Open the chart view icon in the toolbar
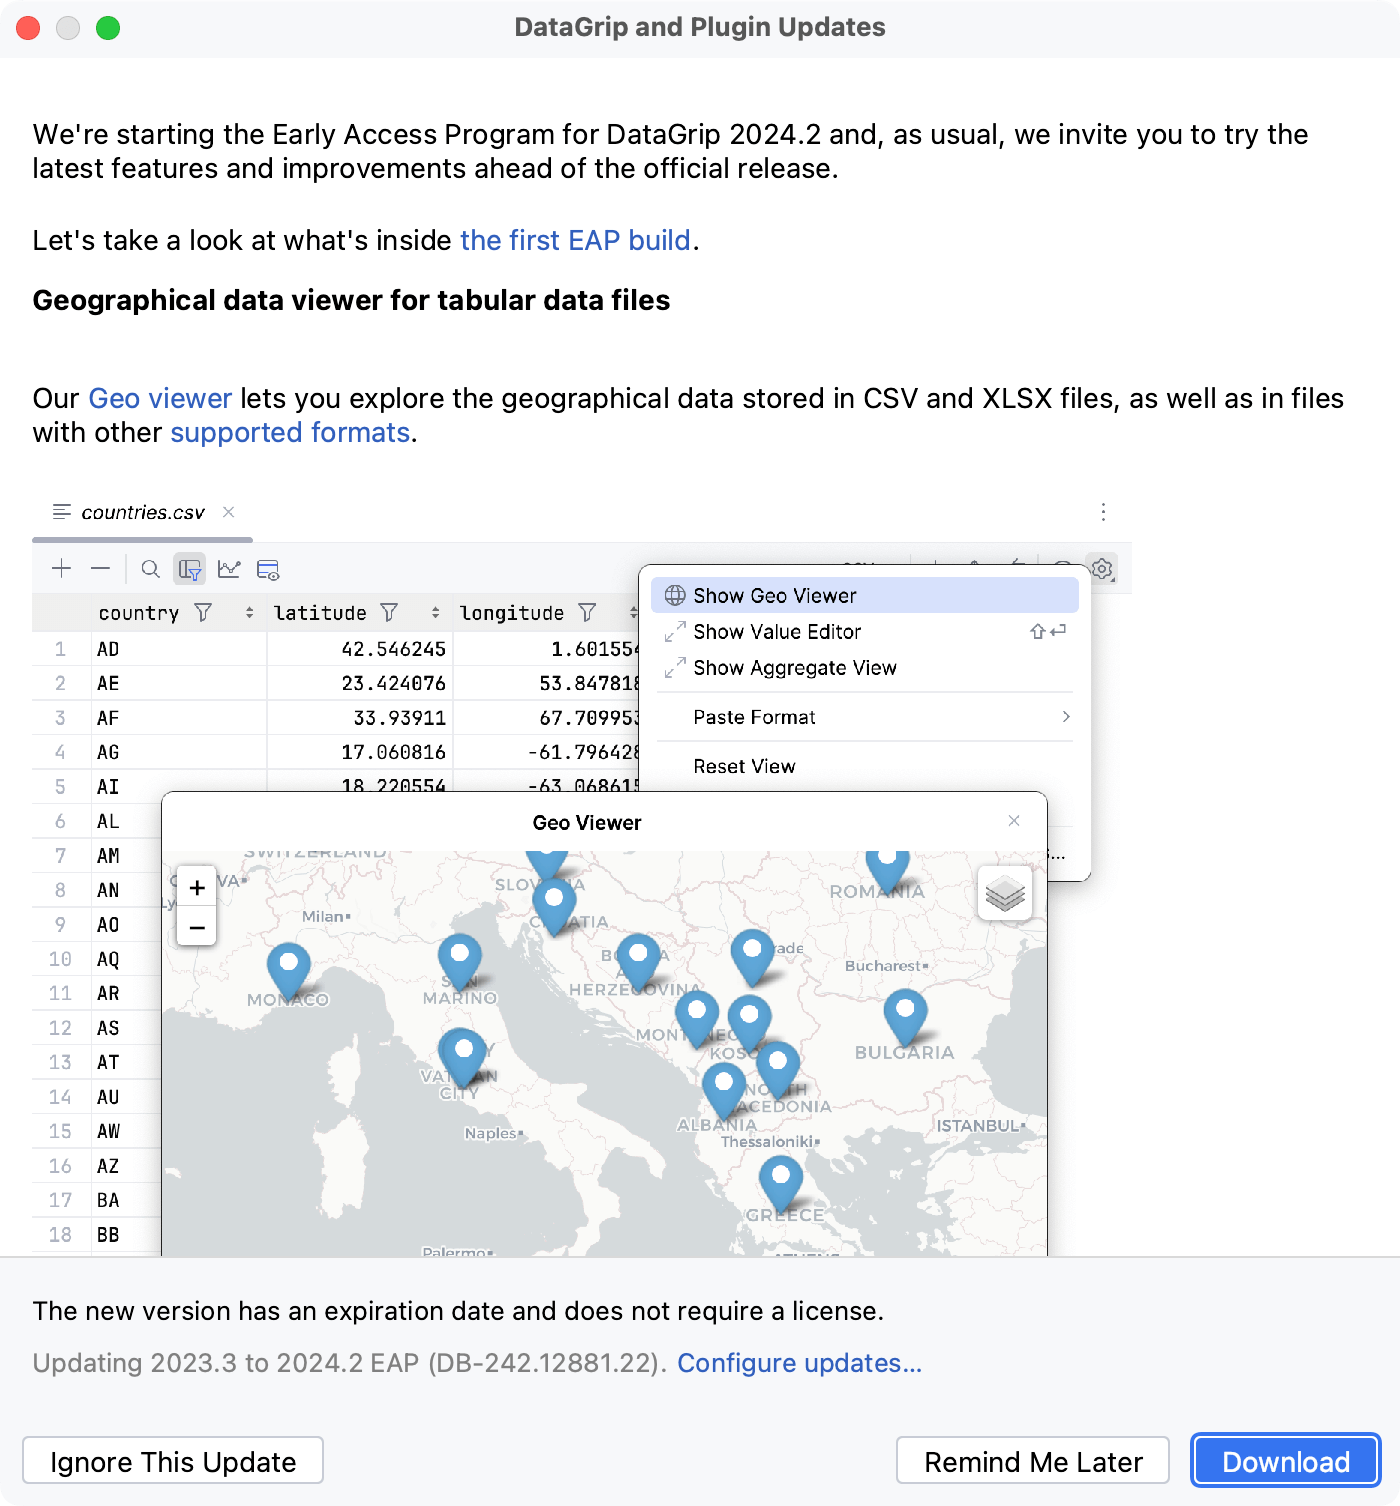This screenshot has width=1400, height=1506. coord(230,568)
